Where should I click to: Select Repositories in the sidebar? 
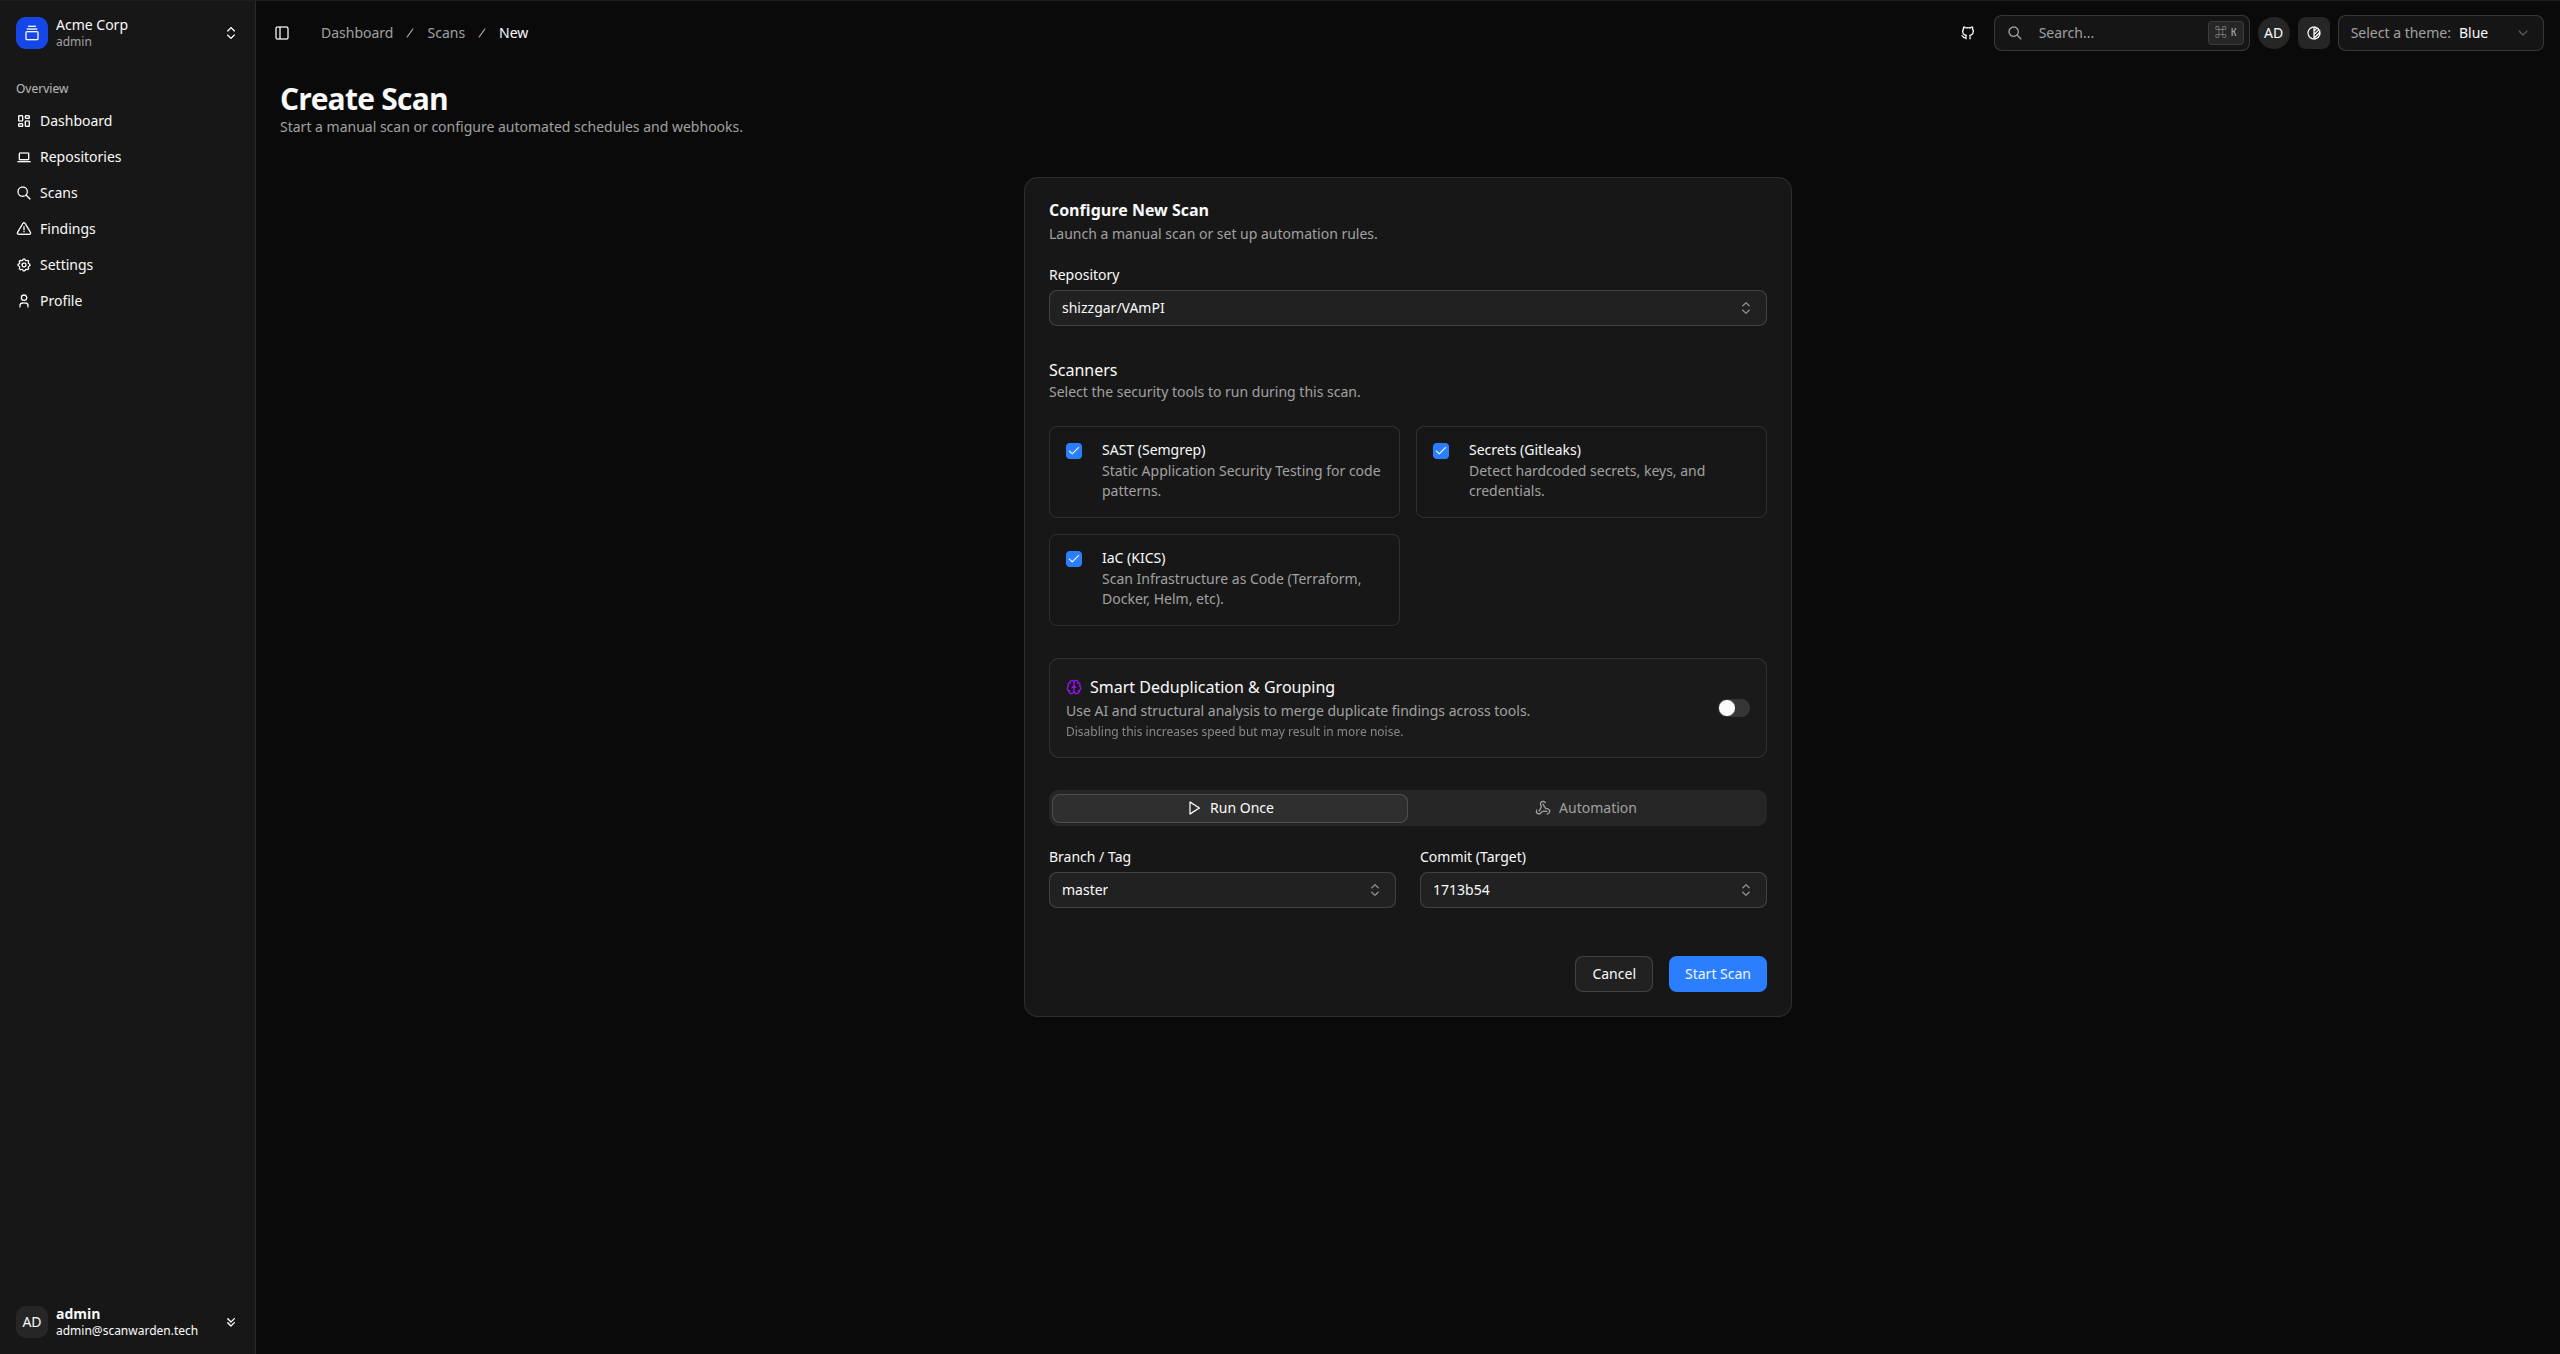[x=80, y=156]
